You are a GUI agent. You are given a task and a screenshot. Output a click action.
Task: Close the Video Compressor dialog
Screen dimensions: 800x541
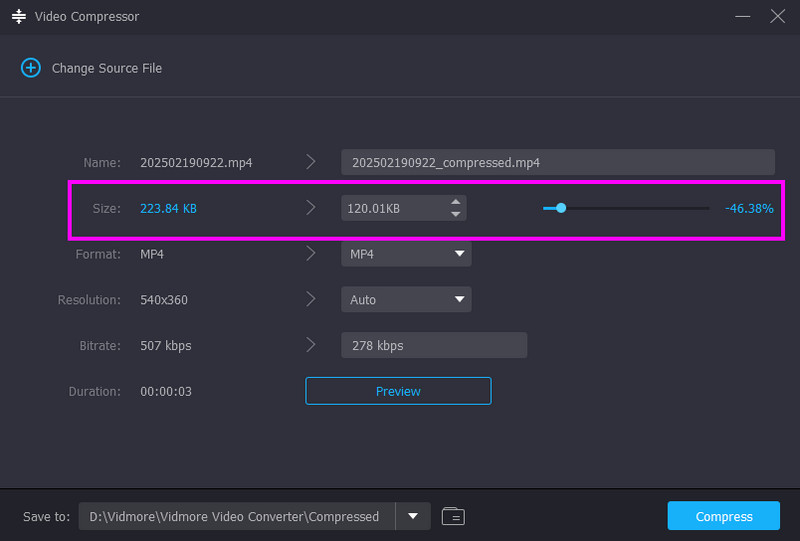(x=777, y=16)
